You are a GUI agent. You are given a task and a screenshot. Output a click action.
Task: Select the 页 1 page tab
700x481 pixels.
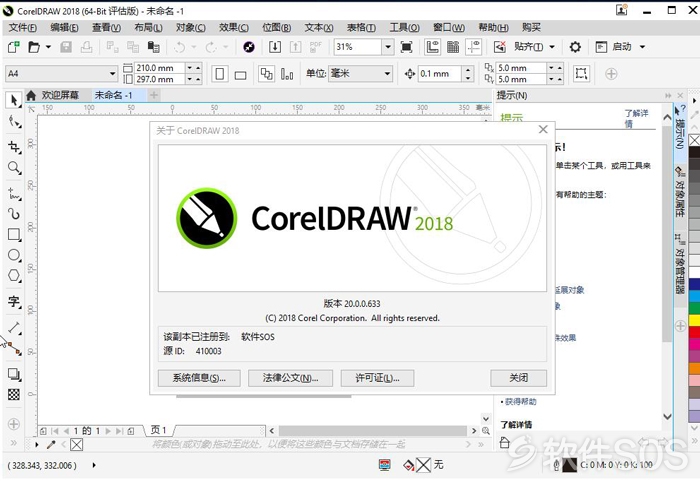(x=158, y=430)
